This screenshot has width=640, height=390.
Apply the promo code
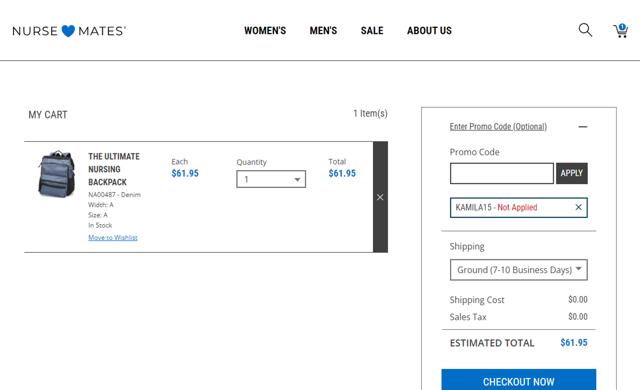point(571,173)
